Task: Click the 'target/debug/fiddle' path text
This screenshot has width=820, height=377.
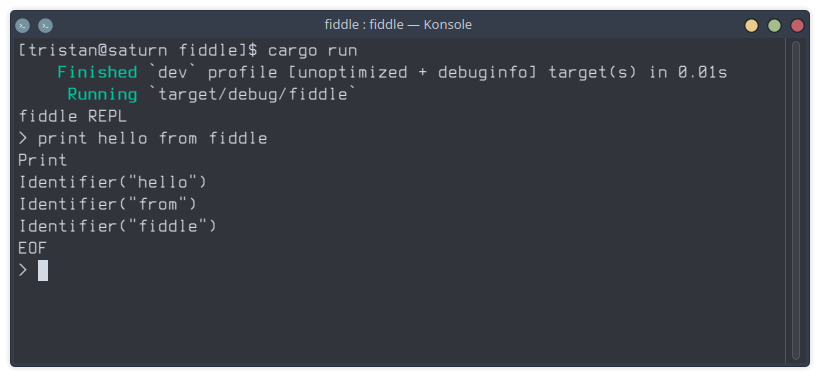Action: tap(253, 94)
